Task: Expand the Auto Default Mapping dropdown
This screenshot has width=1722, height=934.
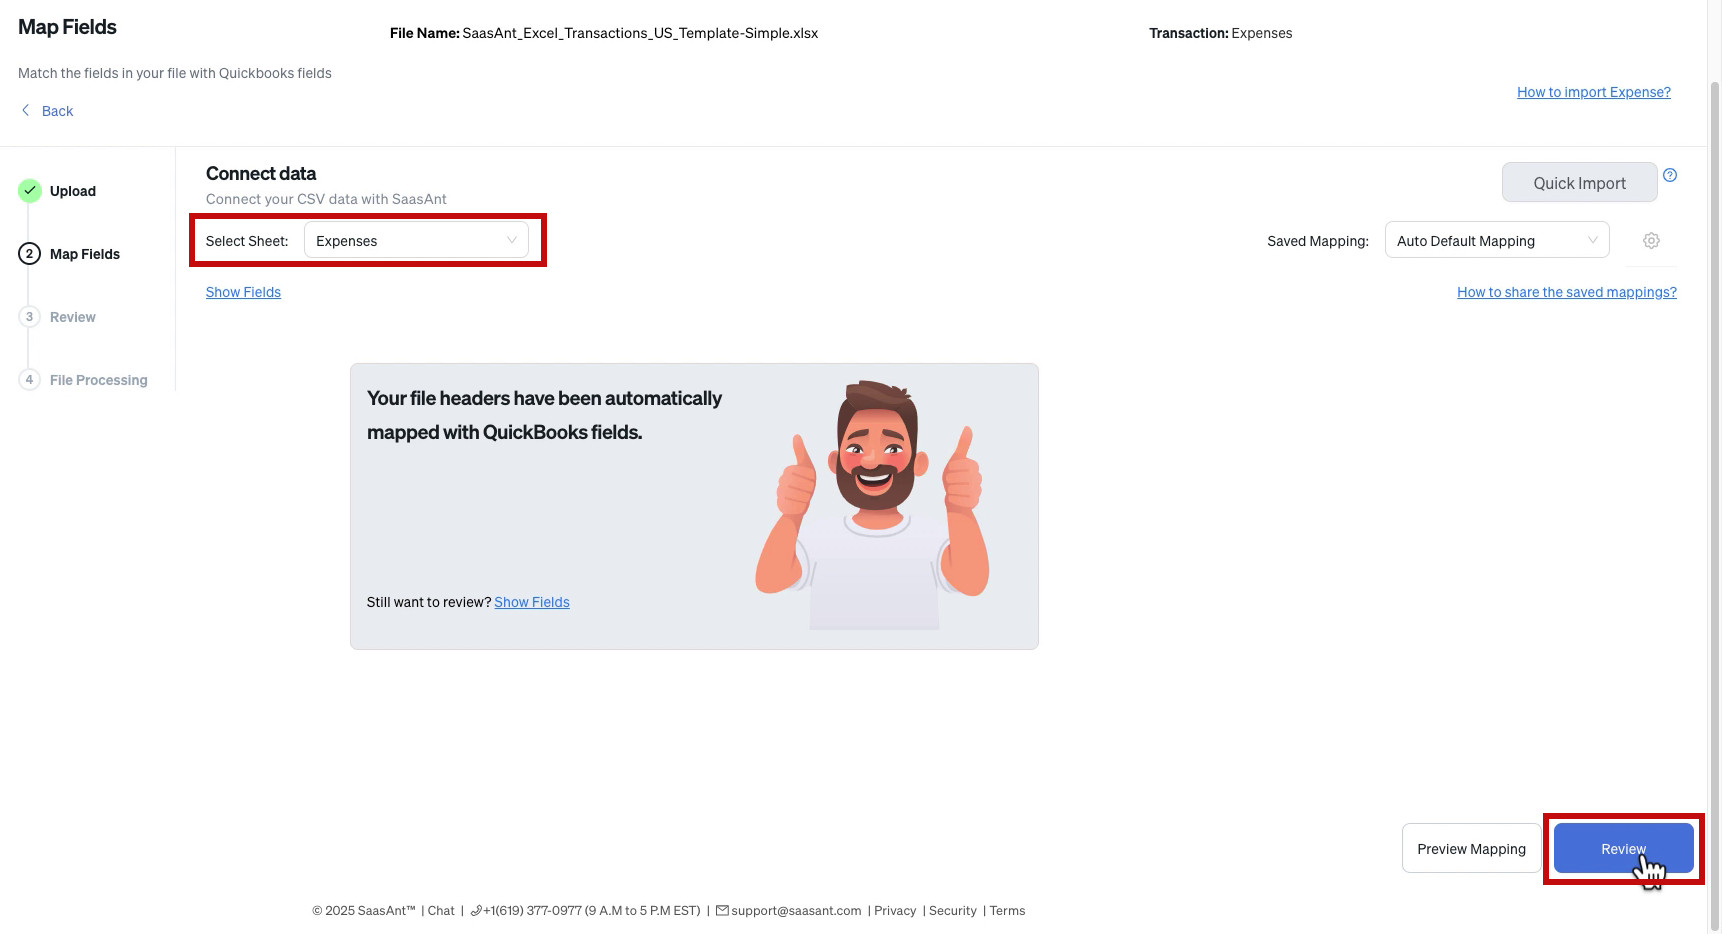Action: click(1497, 241)
